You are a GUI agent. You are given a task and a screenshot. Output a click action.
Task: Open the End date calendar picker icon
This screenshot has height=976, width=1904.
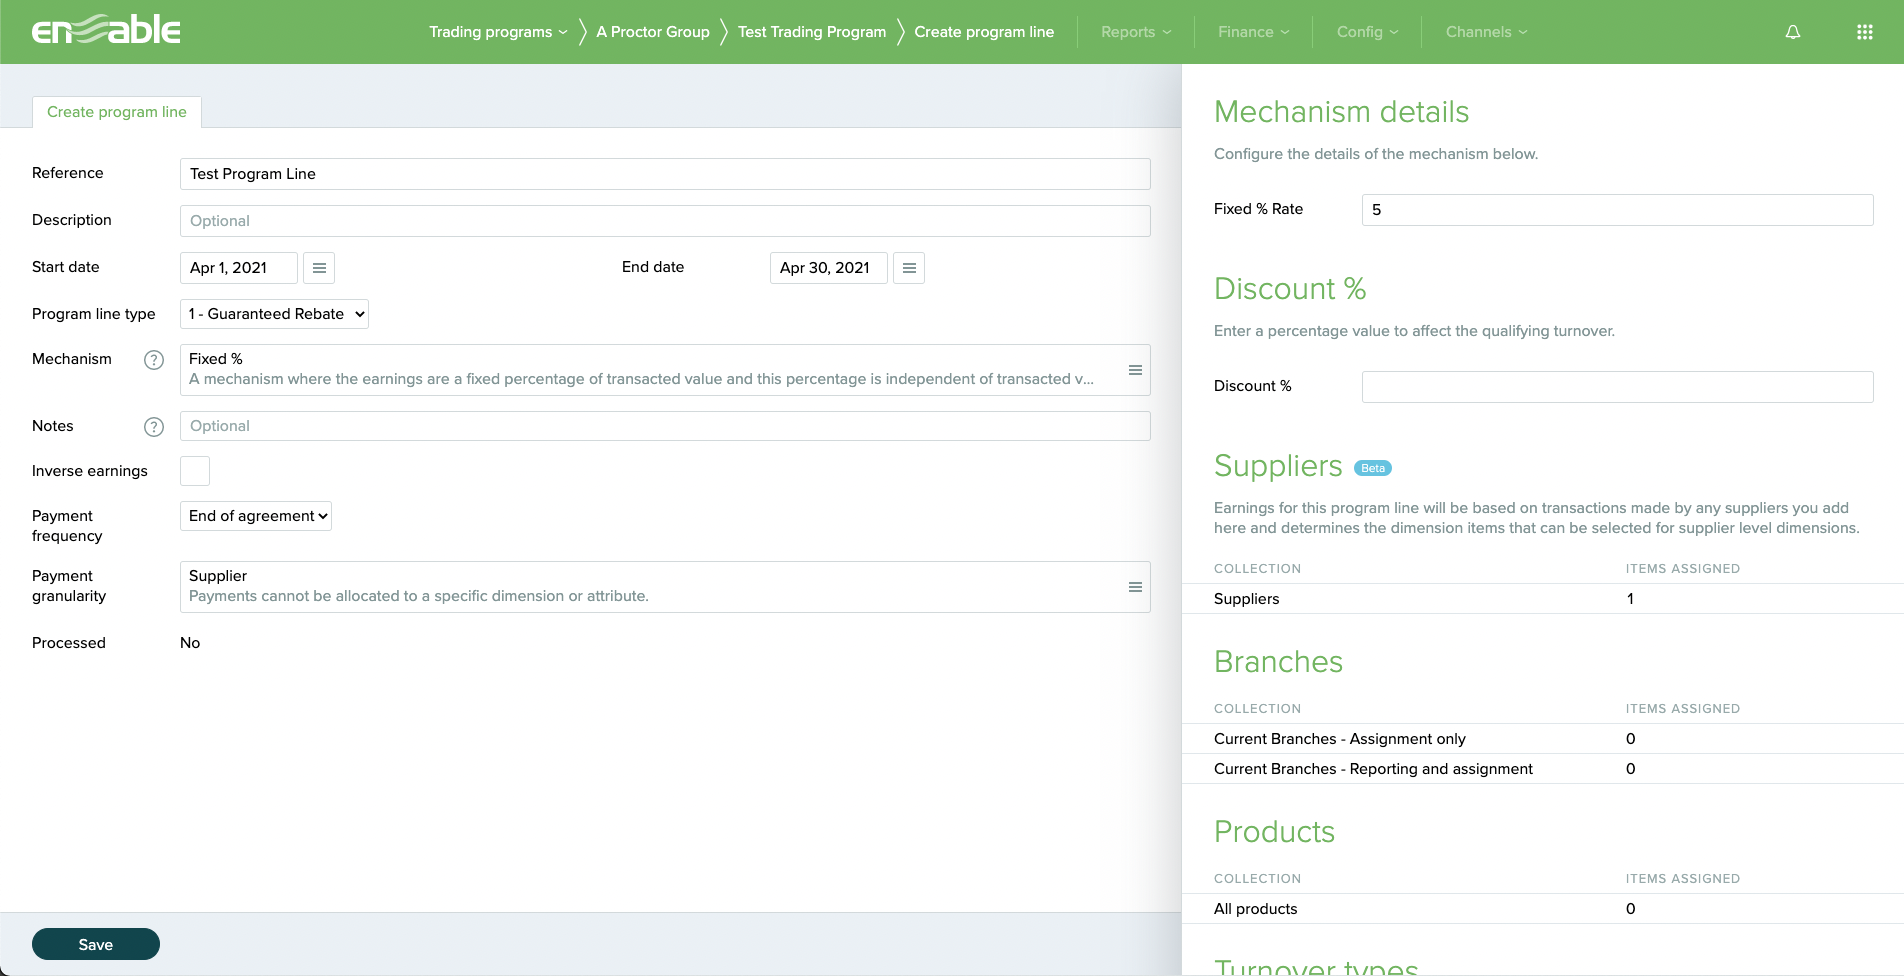tap(909, 268)
